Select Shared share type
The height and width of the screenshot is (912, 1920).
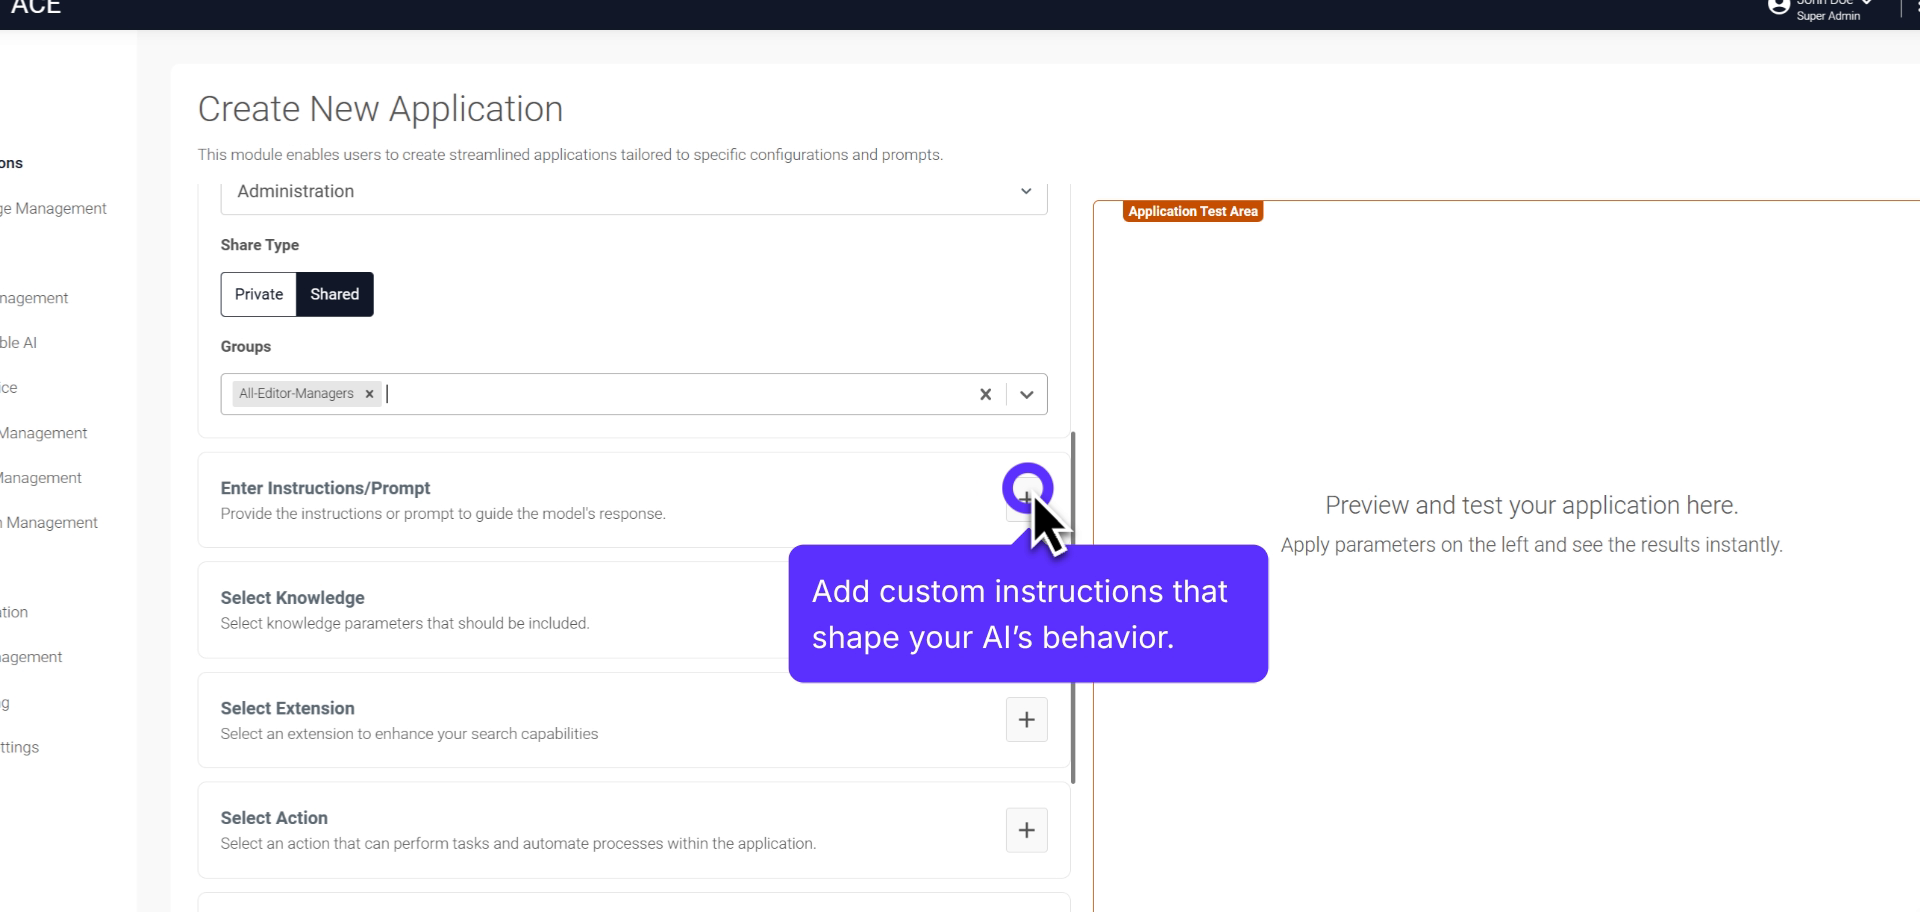pyautogui.click(x=334, y=294)
